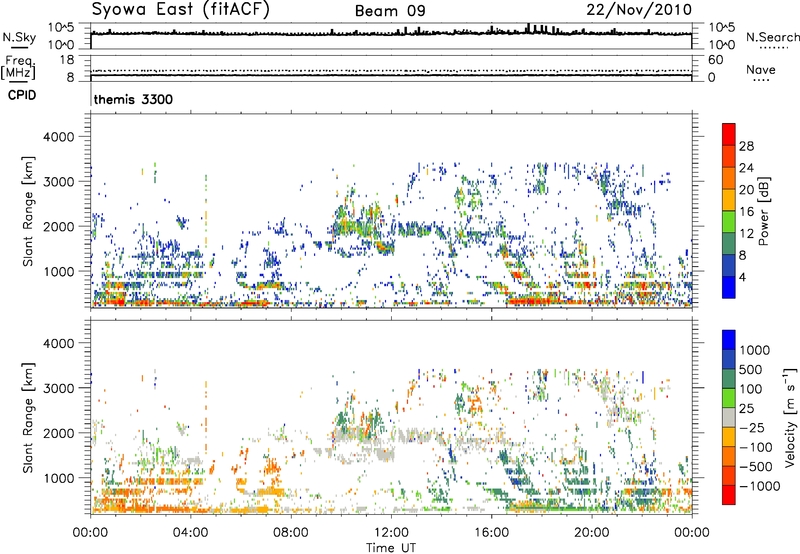800x554 pixels.
Task: Select the "20" power colorbar label
Action: click(x=746, y=190)
